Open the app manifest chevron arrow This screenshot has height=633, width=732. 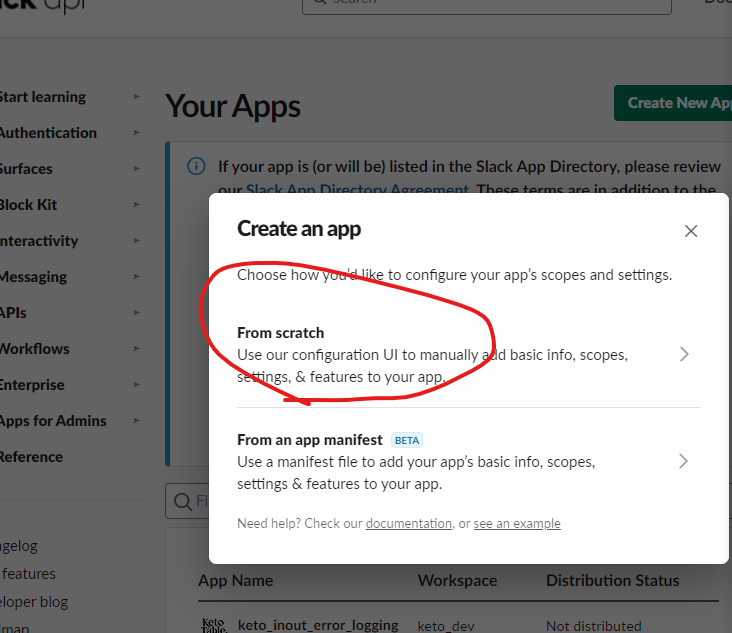(x=683, y=461)
